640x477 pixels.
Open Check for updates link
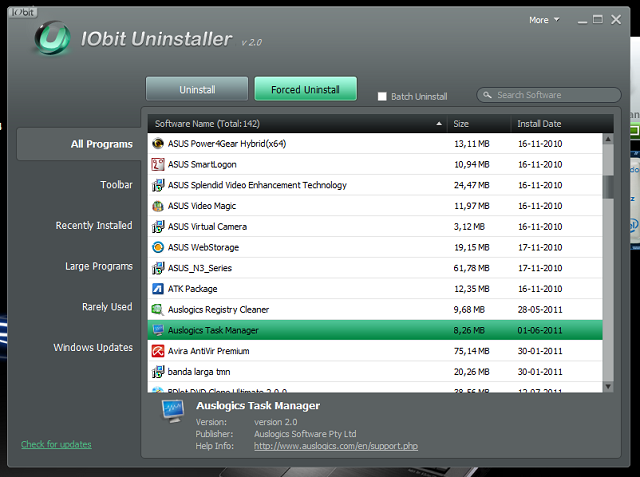click(56, 444)
